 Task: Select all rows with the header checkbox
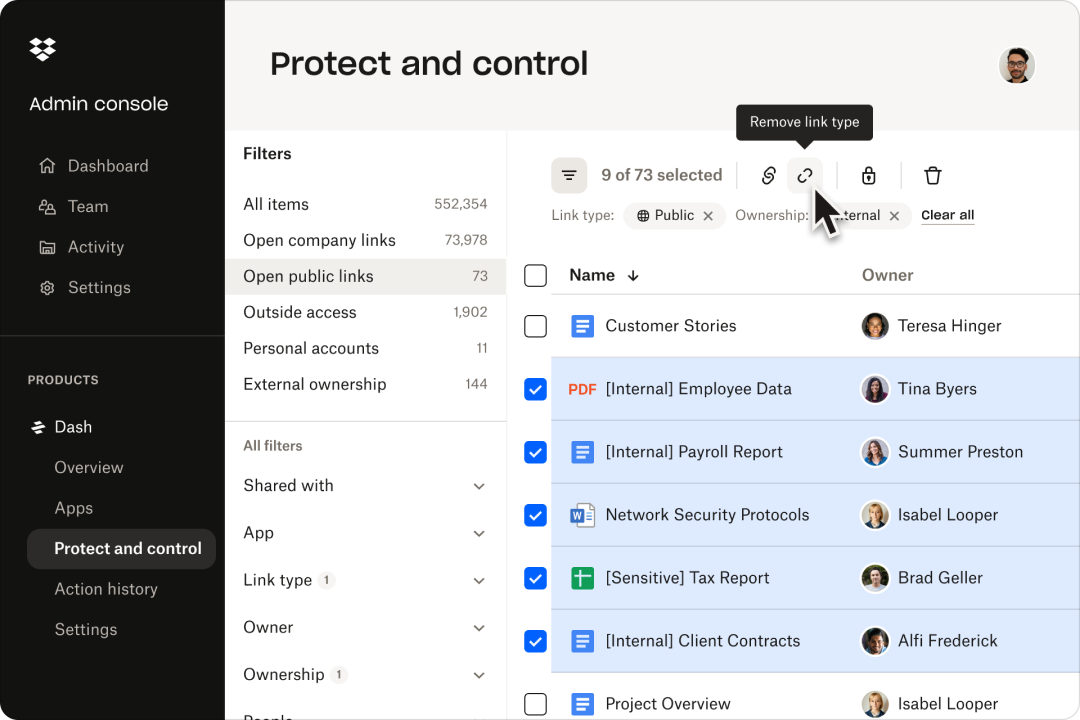[x=535, y=275]
